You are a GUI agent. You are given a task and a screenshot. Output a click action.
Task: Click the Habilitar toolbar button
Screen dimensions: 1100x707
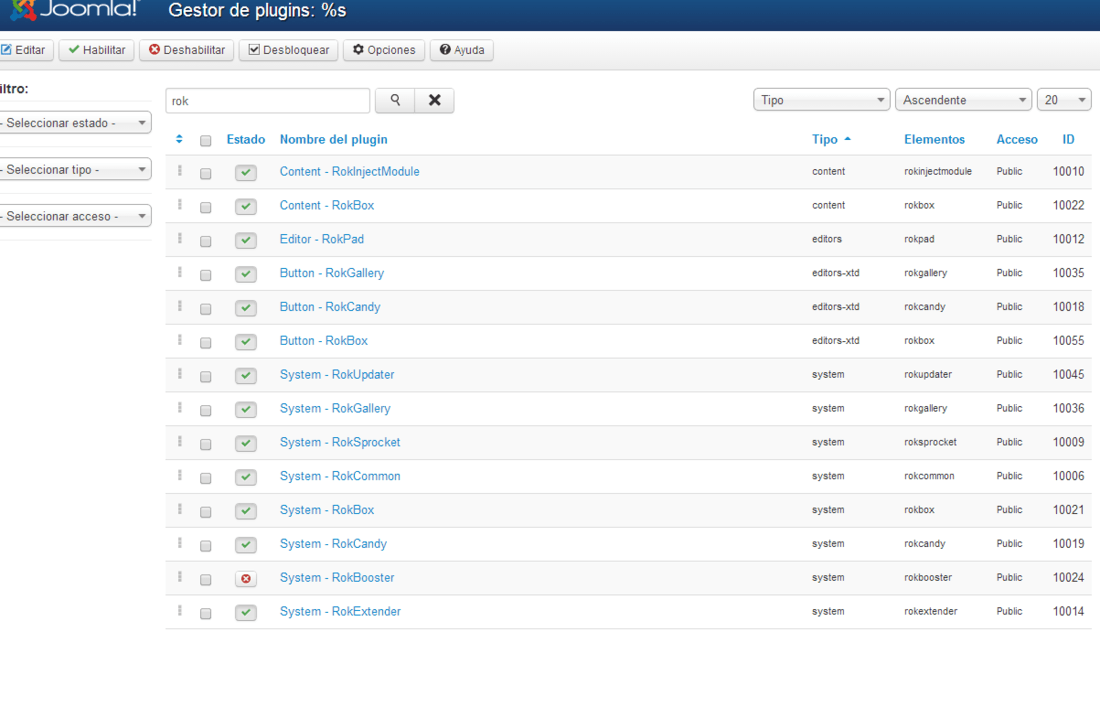pos(97,50)
